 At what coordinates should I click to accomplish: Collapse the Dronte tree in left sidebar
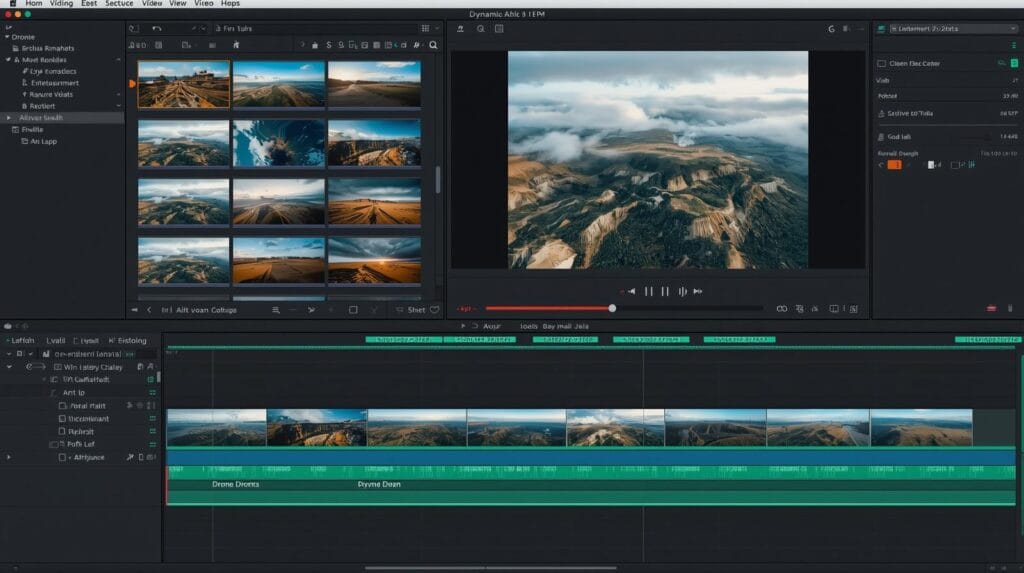[7, 37]
